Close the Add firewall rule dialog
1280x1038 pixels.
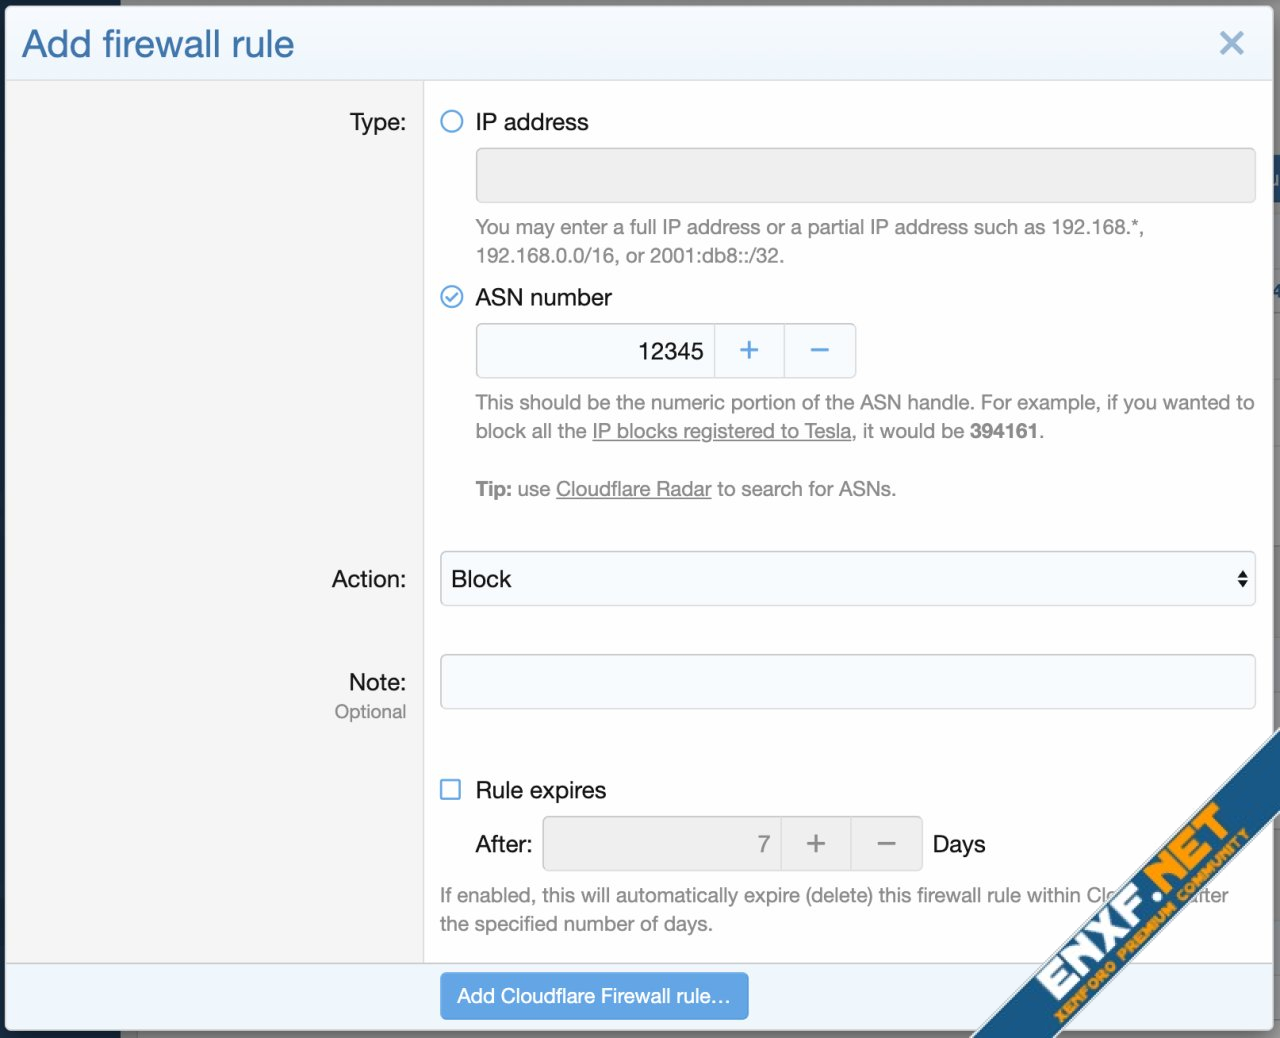pyautogui.click(x=1231, y=43)
